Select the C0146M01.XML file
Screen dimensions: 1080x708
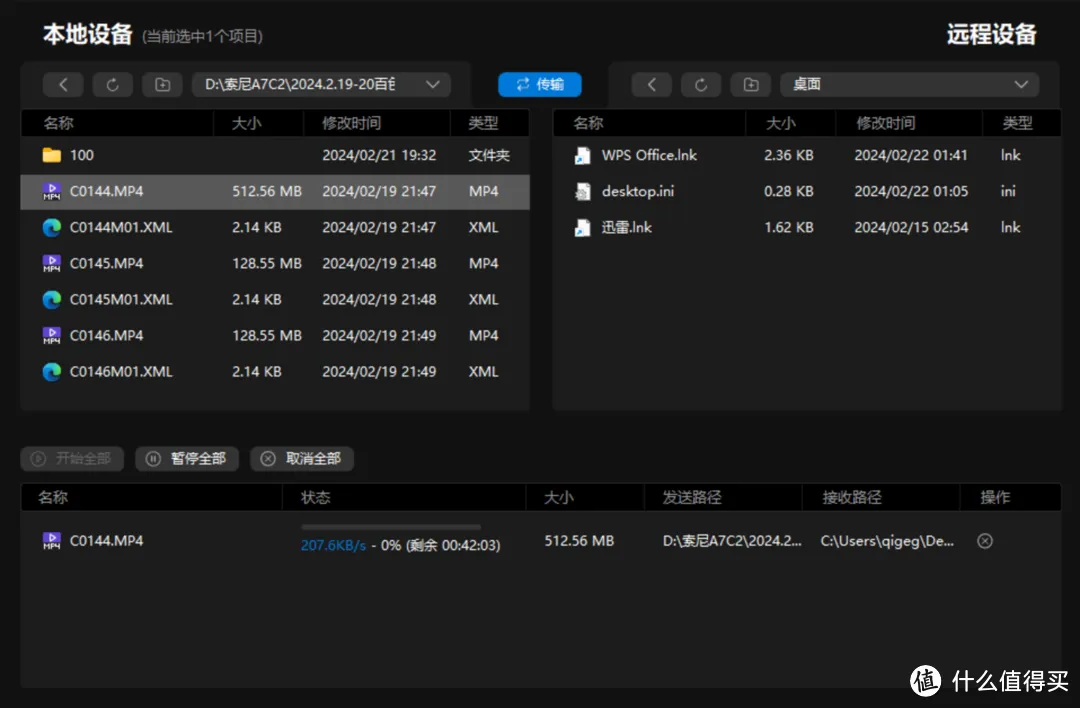(x=275, y=371)
